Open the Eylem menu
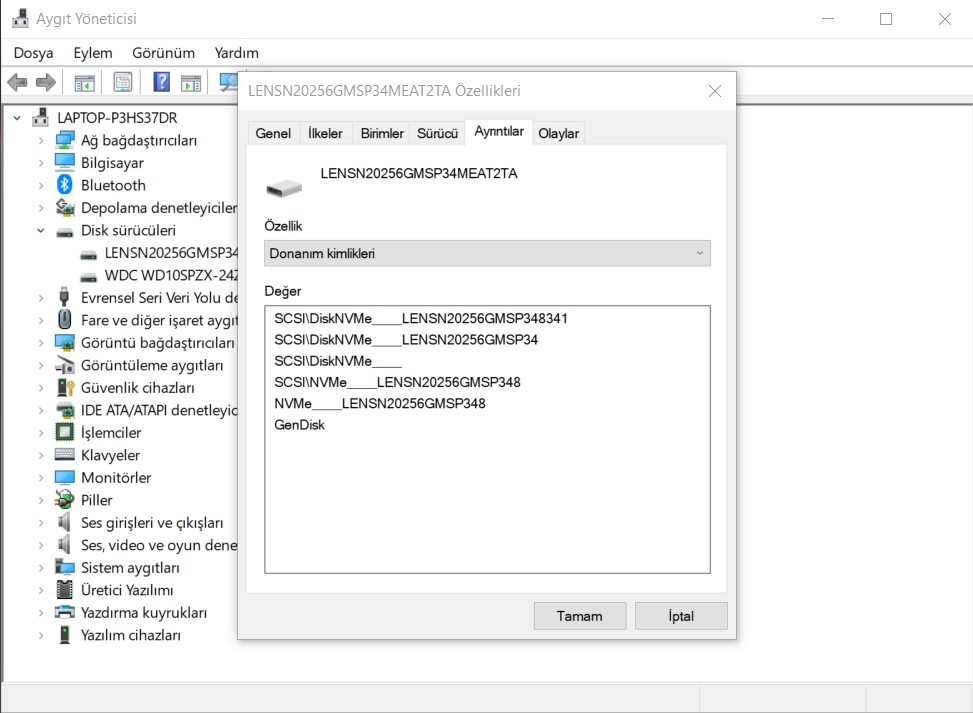Image resolution: width=973 pixels, height=713 pixels. pos(93,53)
